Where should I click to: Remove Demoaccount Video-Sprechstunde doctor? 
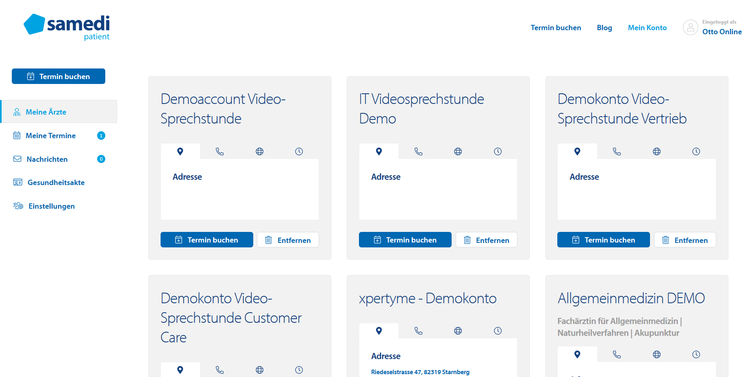288,240
